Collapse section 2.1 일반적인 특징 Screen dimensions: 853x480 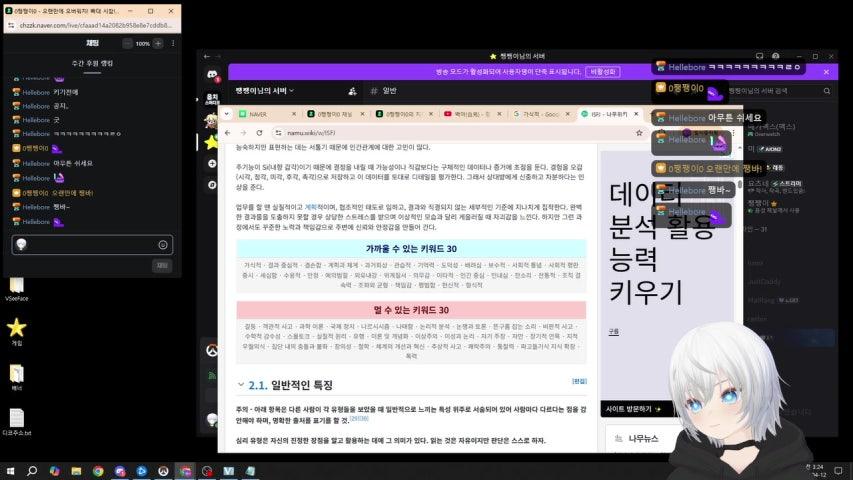[241, 385]
